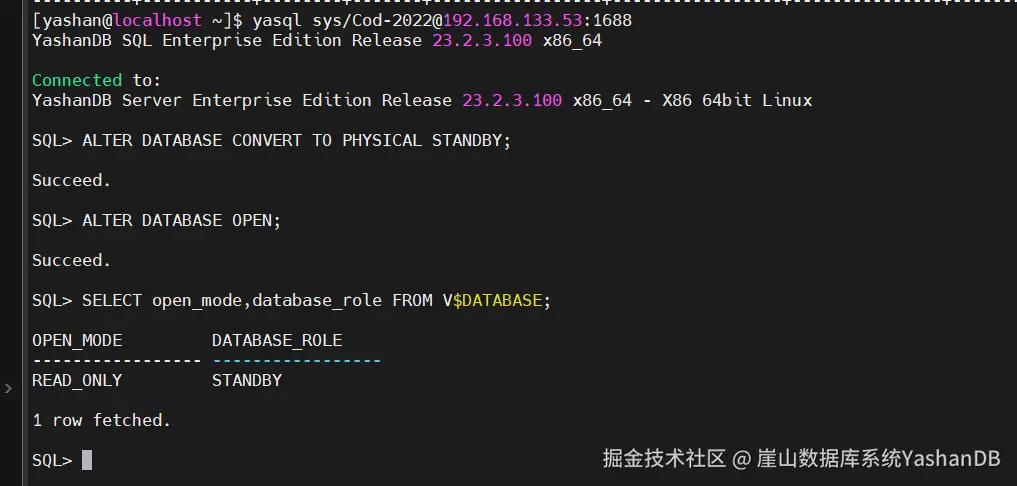Click the blinking cursor at SQL prompt
1017x486 pixels.
point(87,460)
